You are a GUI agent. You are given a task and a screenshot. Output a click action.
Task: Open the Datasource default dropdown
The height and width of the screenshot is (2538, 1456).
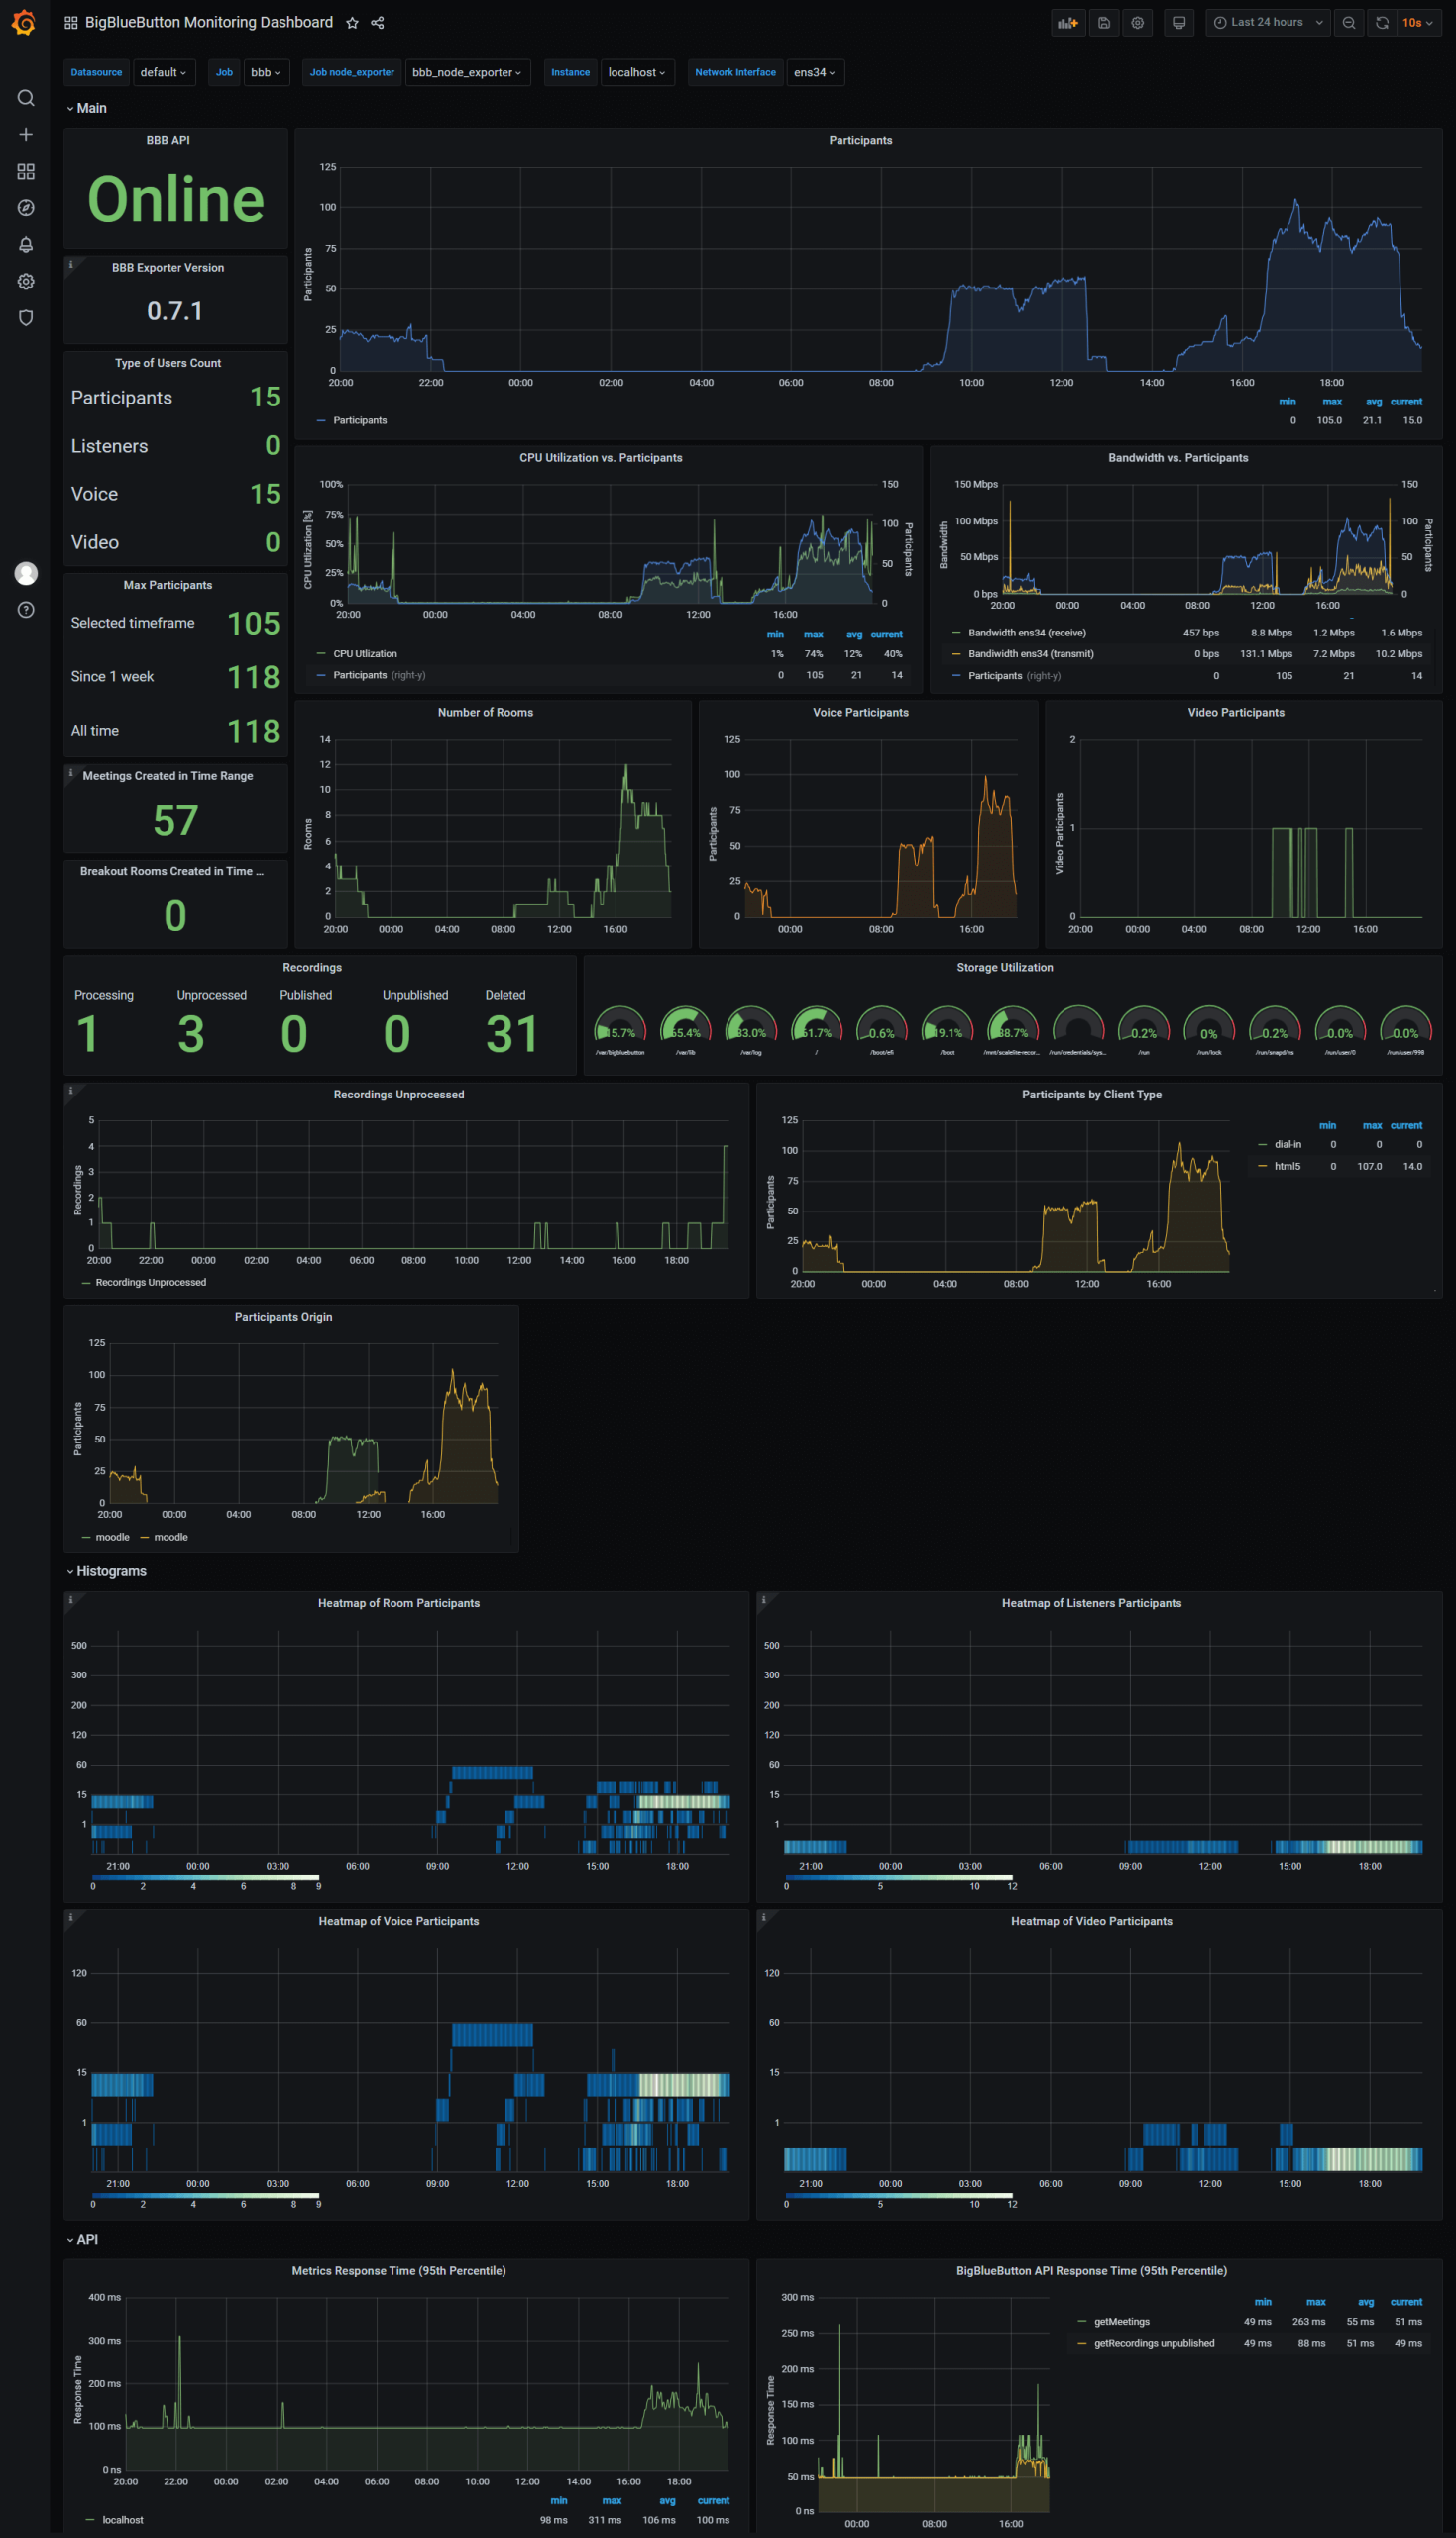pos(164,73)
